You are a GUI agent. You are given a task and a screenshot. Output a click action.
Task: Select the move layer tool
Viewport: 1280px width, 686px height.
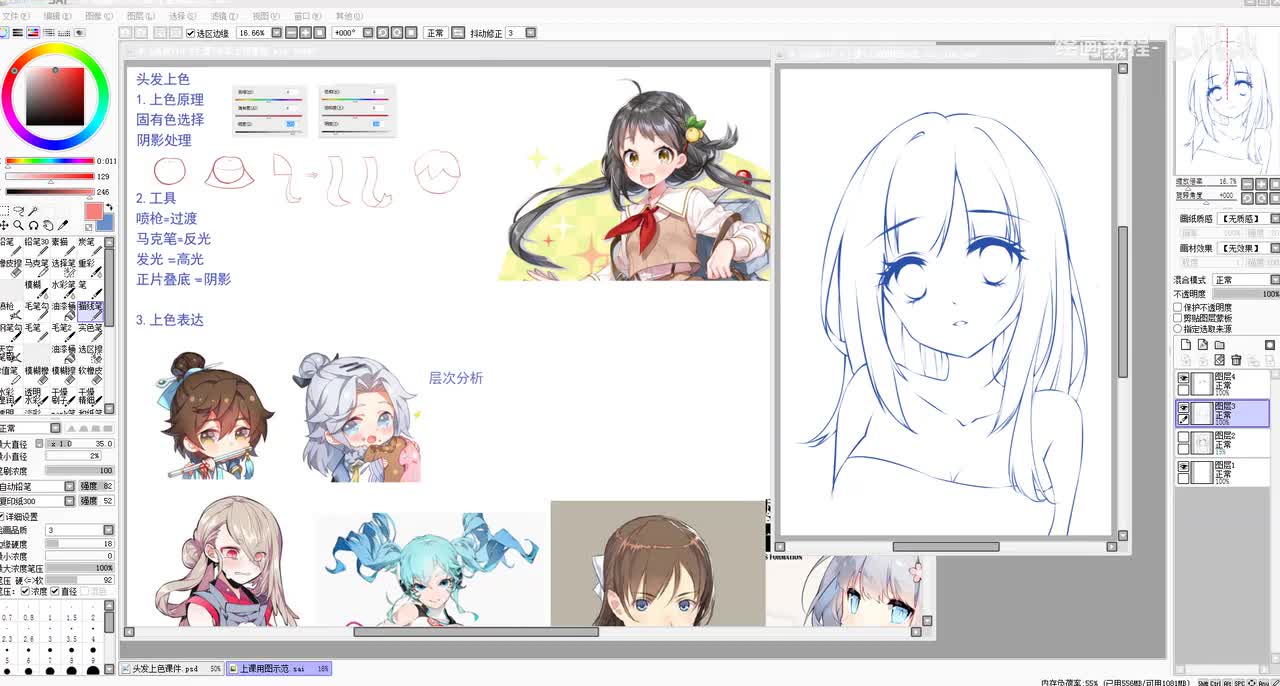pos(5,225)
